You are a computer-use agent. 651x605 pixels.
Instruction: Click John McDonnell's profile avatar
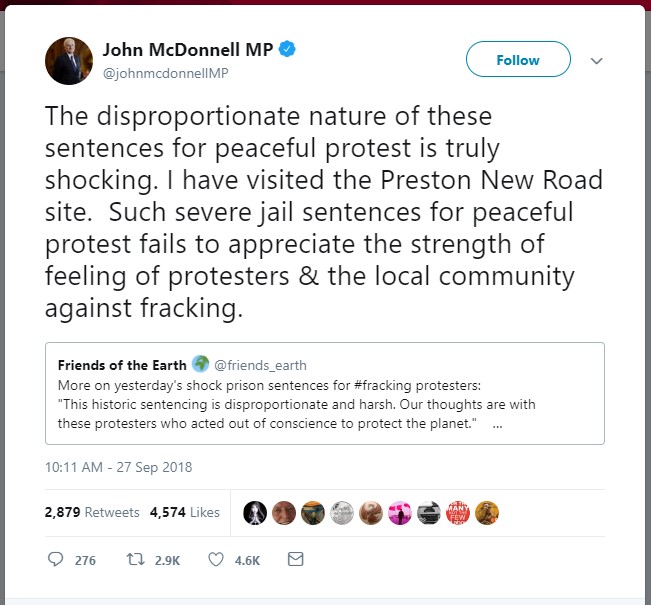(x=69, y=60)
